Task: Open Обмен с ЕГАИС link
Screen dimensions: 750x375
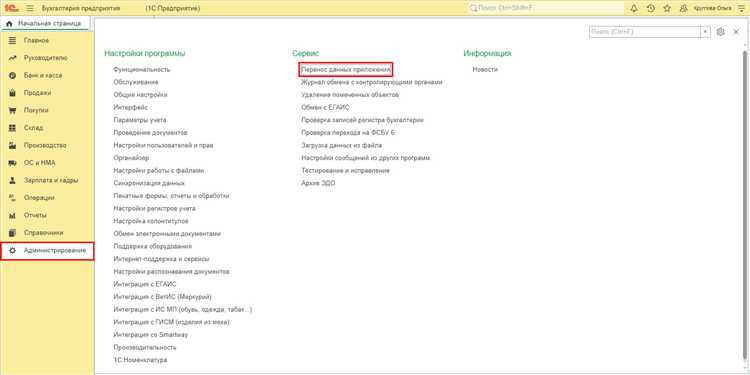Action: pyautogui.click(x=325, y=108)
